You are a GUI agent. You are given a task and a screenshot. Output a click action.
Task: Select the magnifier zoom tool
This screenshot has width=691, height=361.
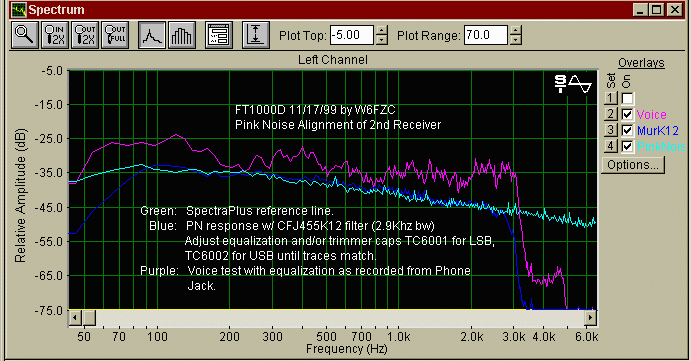pos(25,35)
